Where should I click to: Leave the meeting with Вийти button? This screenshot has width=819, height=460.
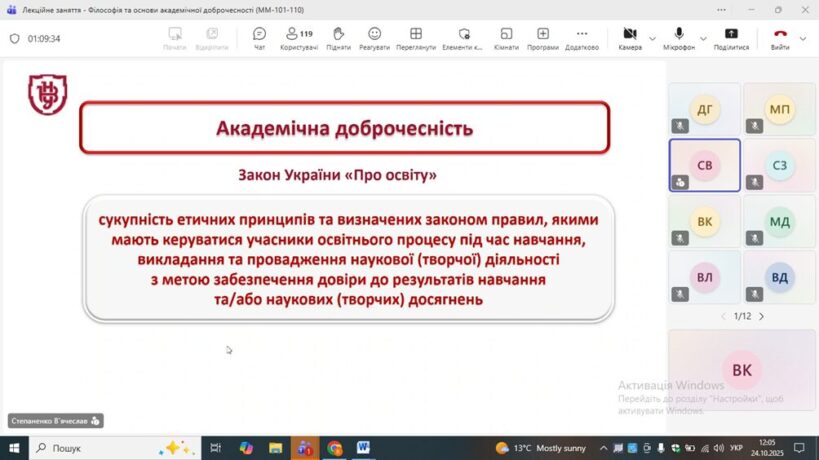pyautogui.click(x=780, y=38)
